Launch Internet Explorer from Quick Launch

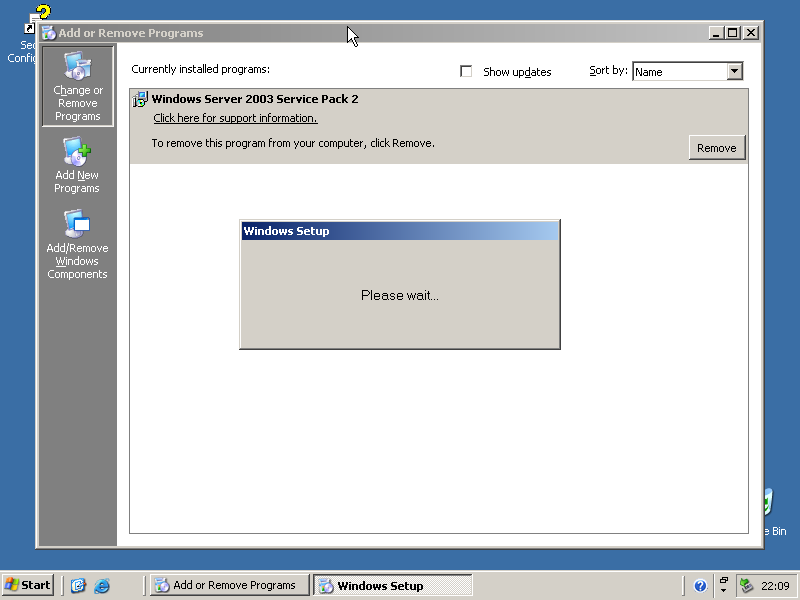(101, 586)
